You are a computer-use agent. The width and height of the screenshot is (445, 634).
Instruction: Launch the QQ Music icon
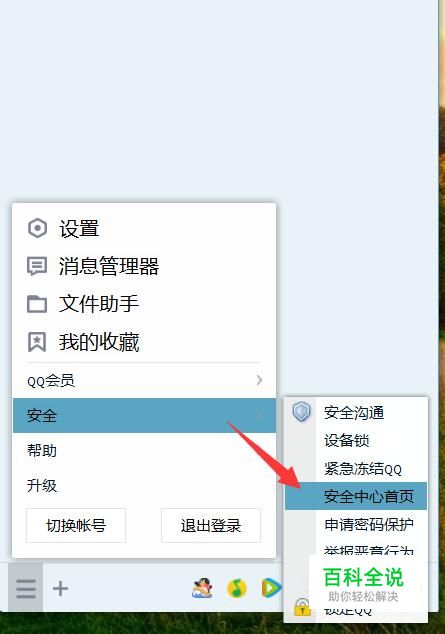coord(237,588)
